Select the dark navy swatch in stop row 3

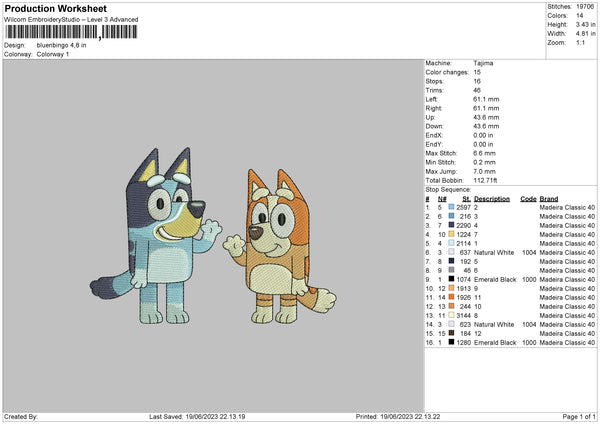[451, 225]
